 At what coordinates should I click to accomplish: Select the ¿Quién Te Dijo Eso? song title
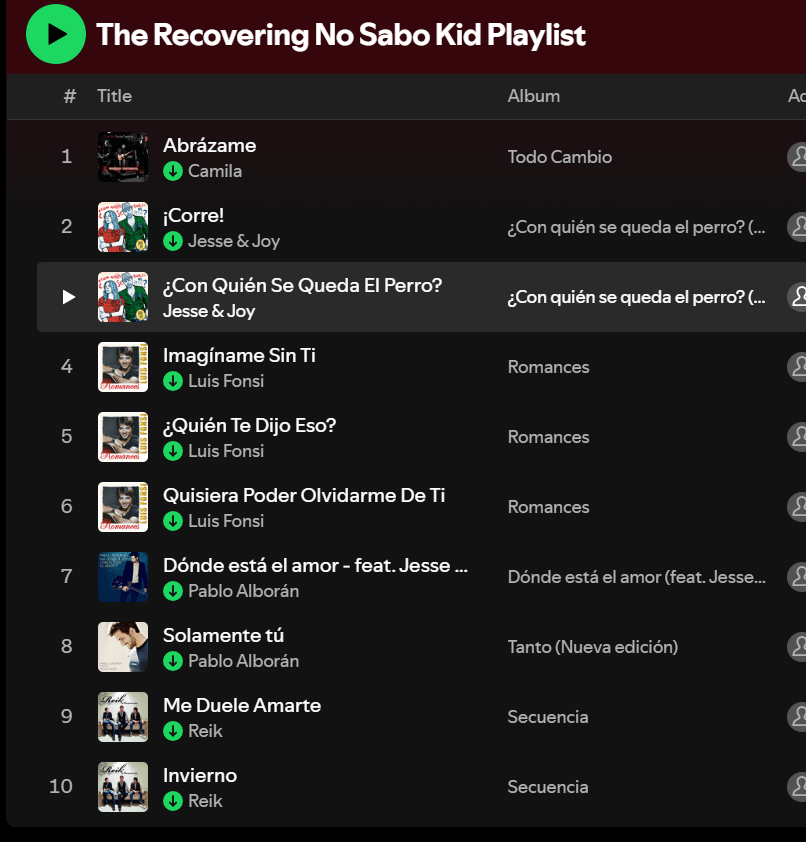250,425
